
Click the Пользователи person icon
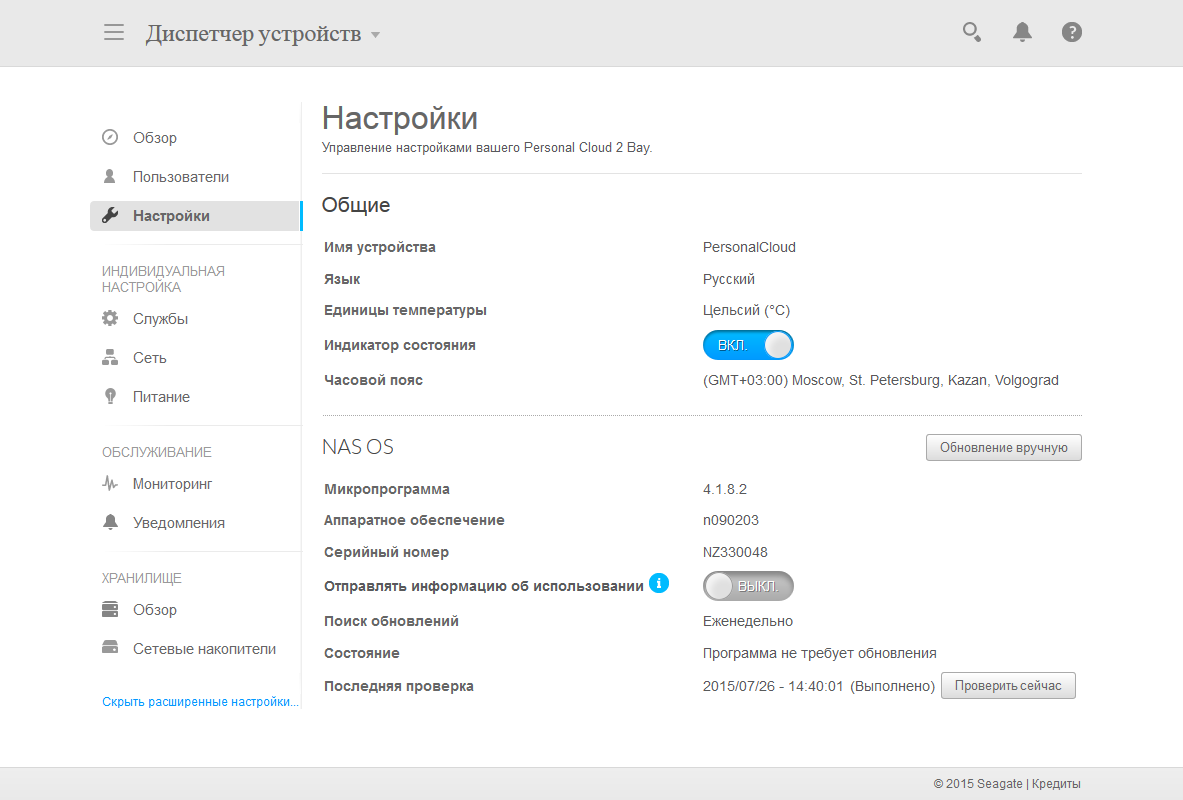[110, 177]
